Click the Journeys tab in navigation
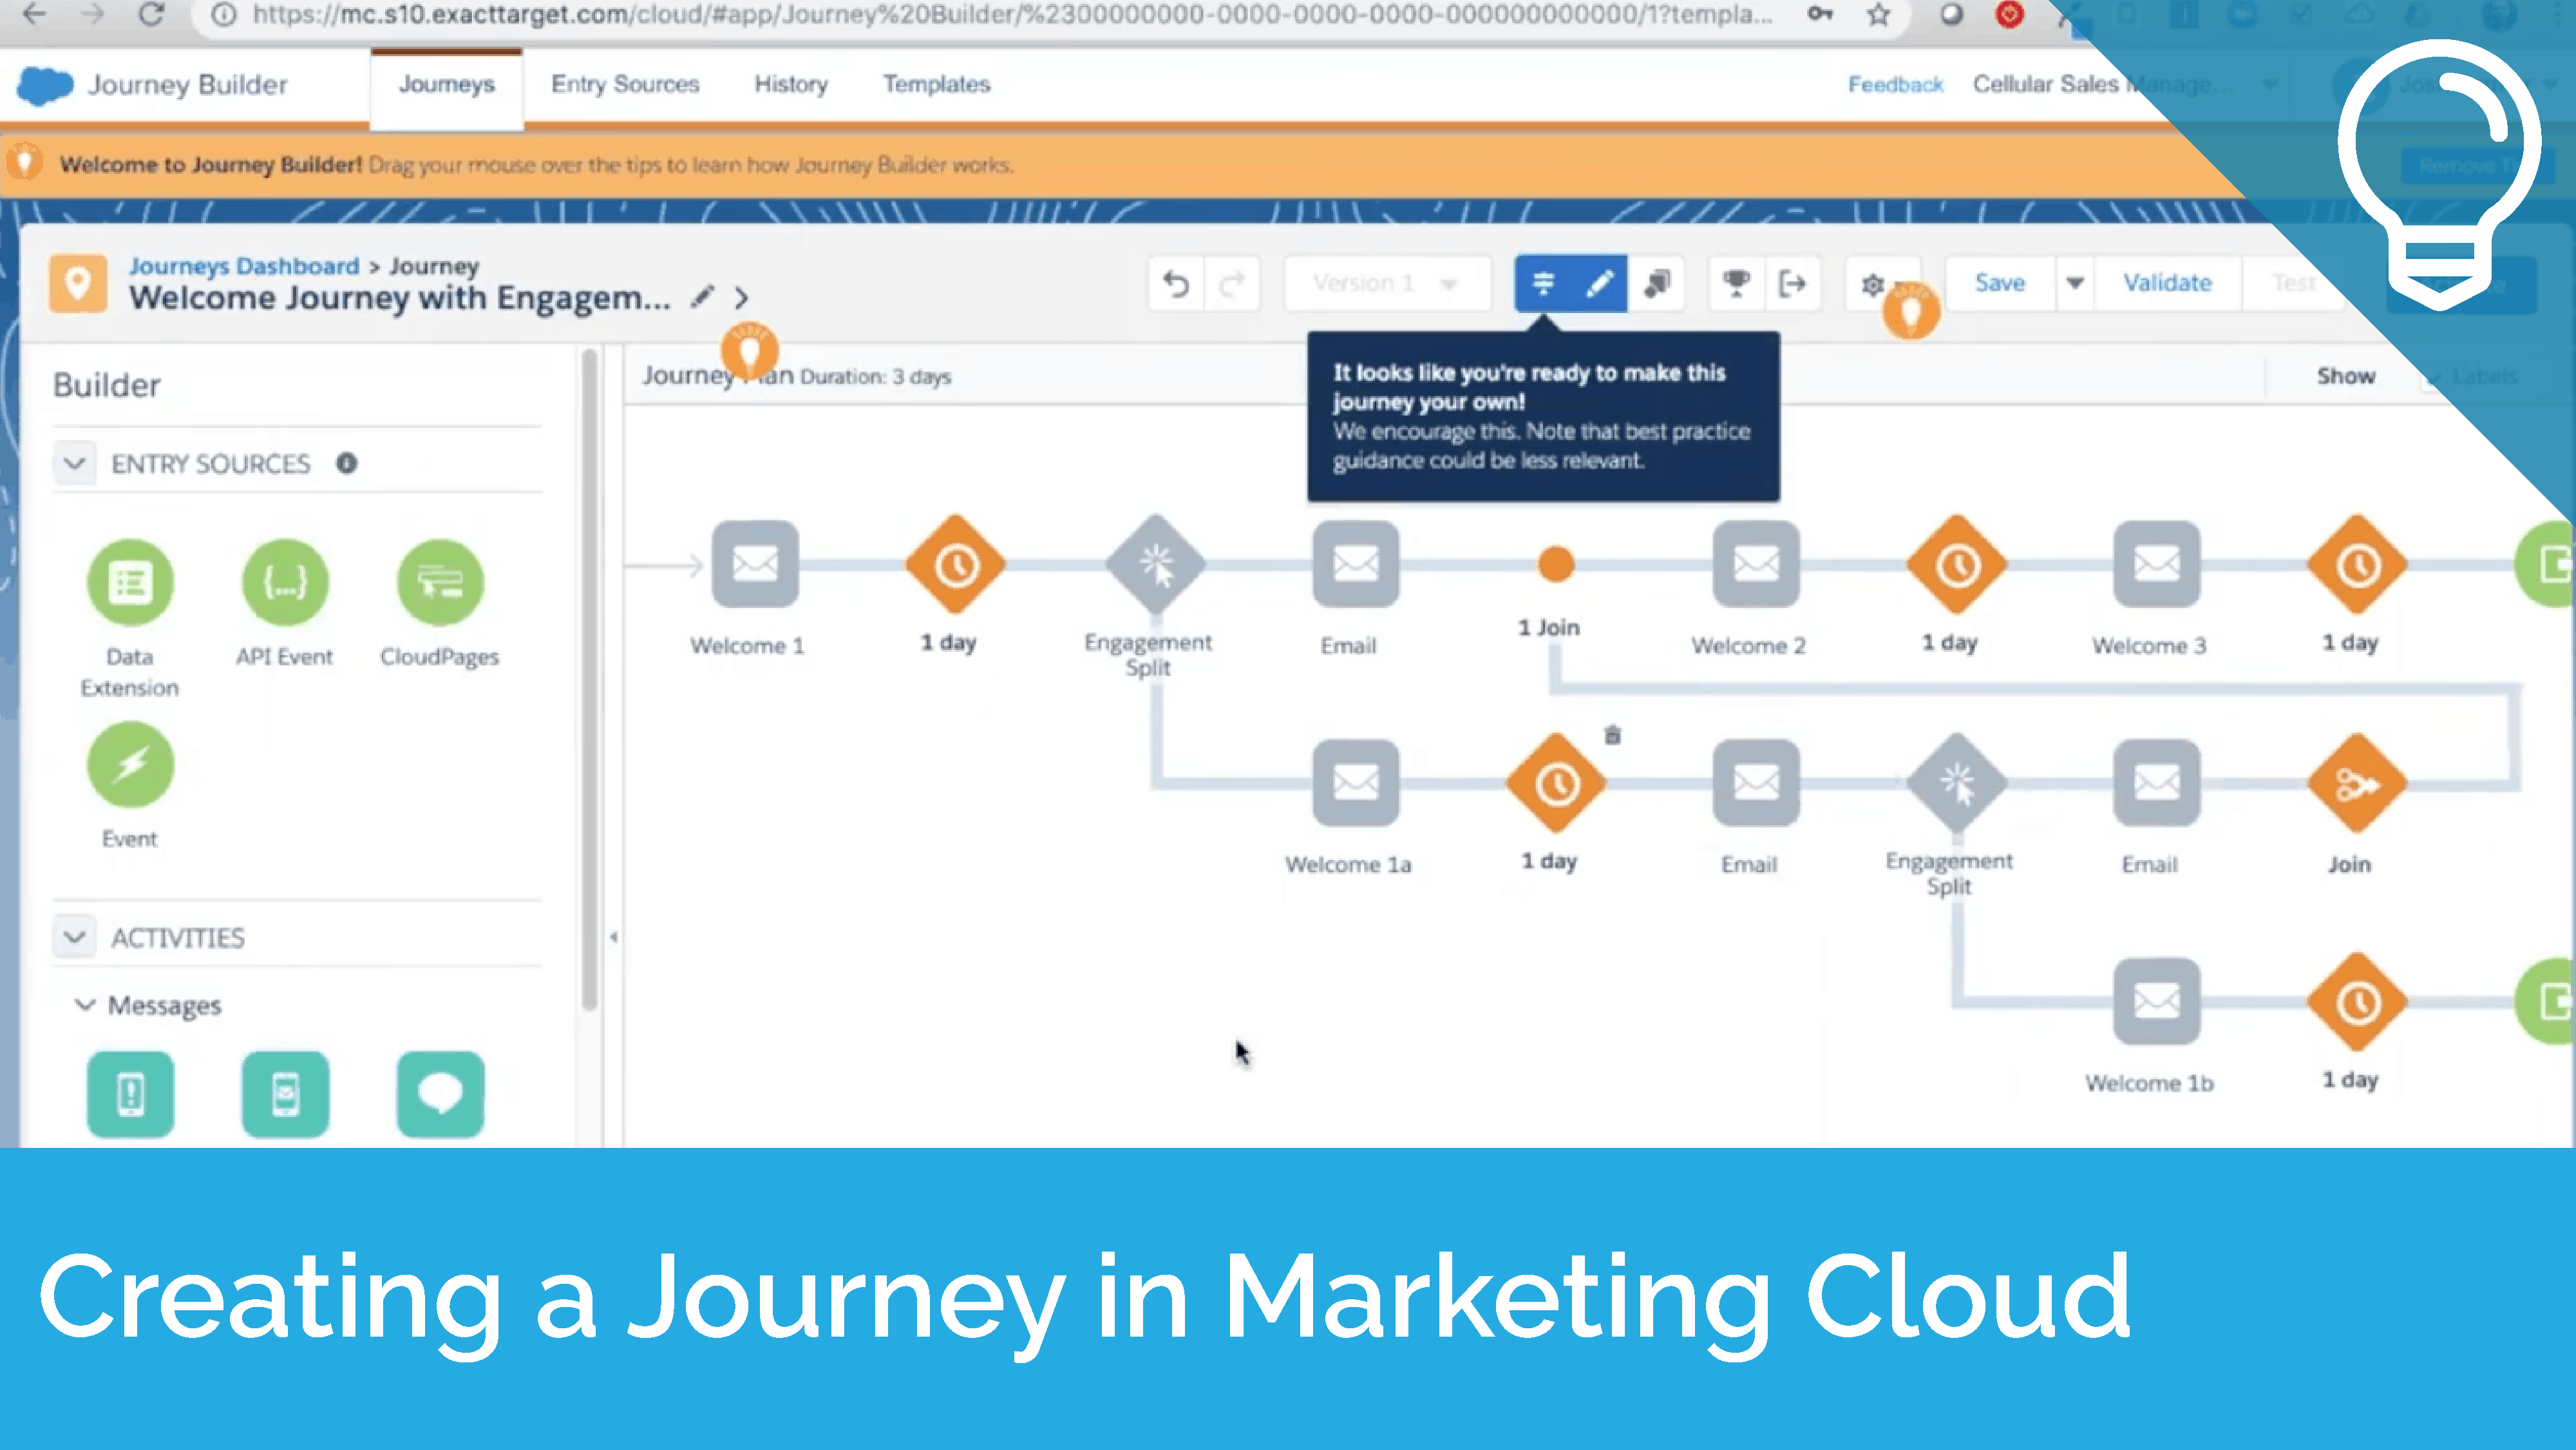The image size is (2576, 1450). (446, 83)
